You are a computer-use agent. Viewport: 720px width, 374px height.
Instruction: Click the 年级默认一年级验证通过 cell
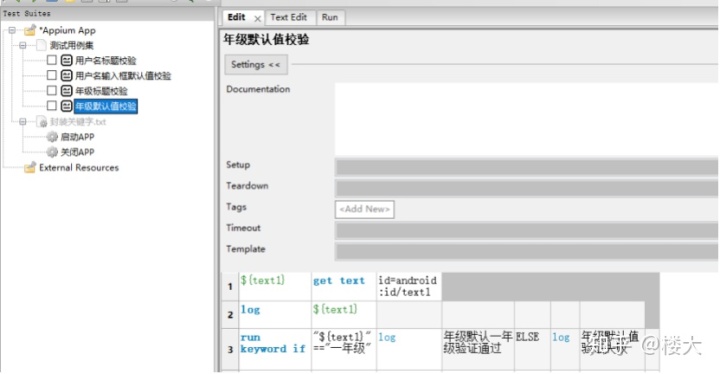(x=478, y=349)
